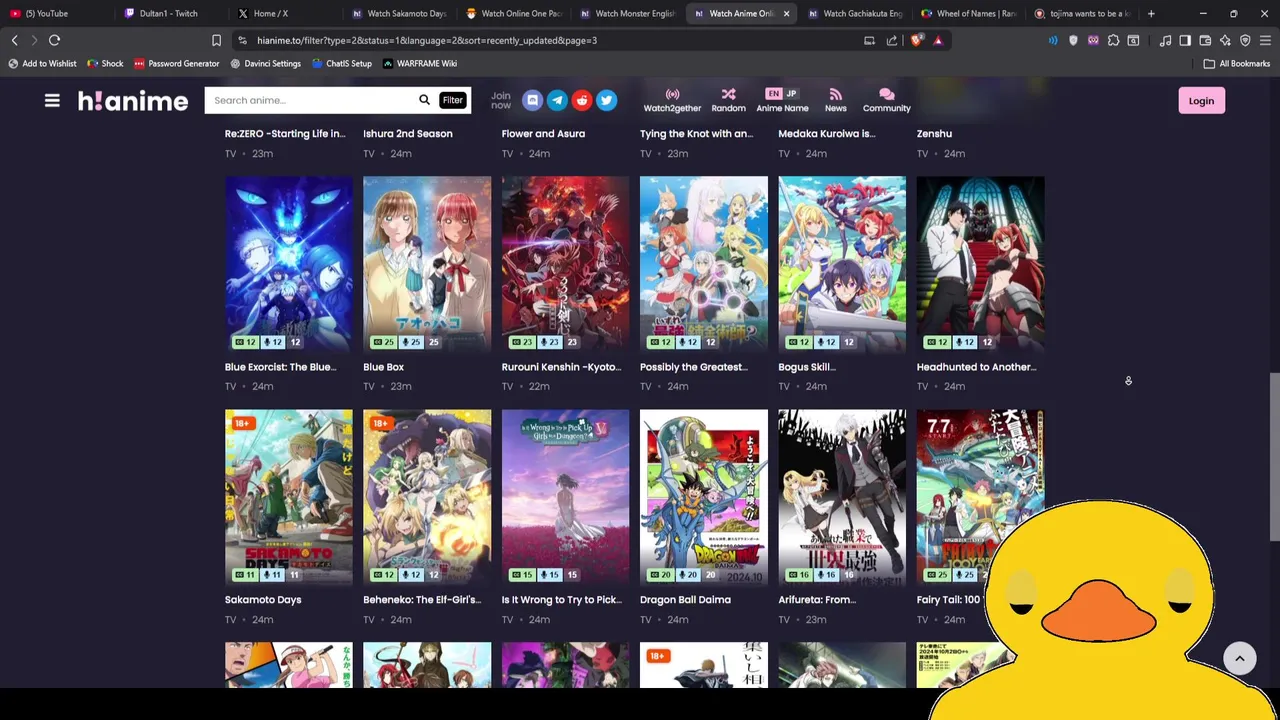Open Bogus Skill poster thumbnail
This screenshot has width=1280, height=720.
[x=842, y=264]
